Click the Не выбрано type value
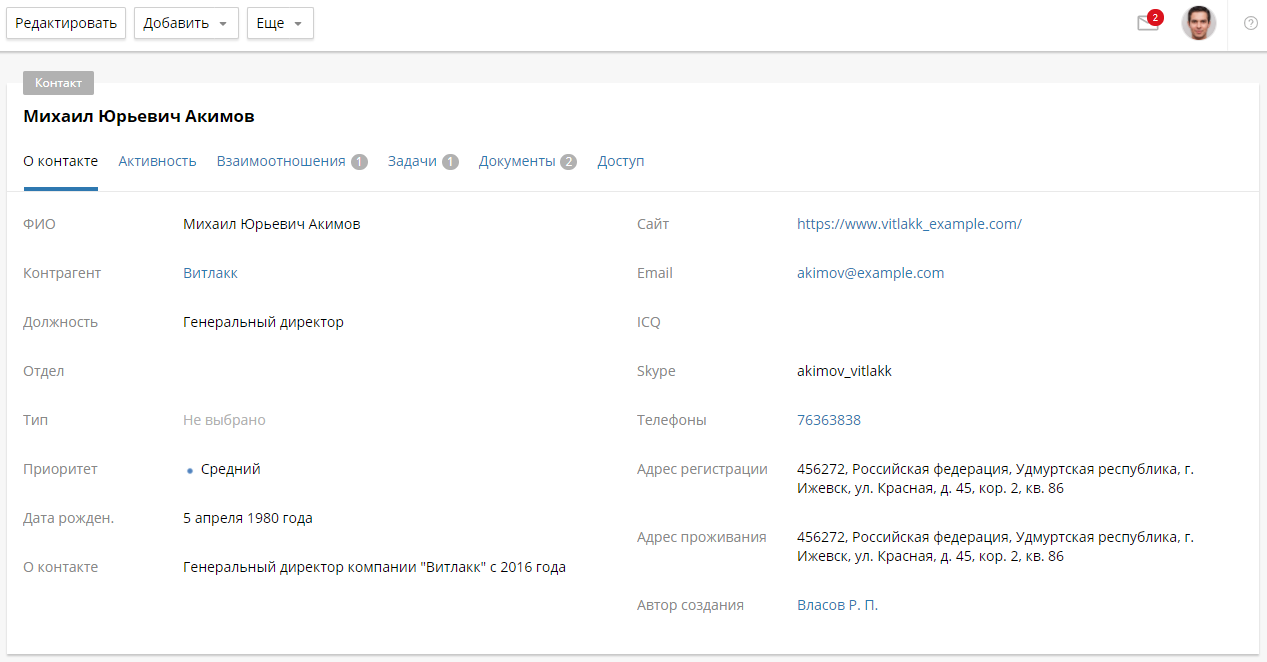Image resolution: width=1267 pixels, height=662 pixels. 224,420
